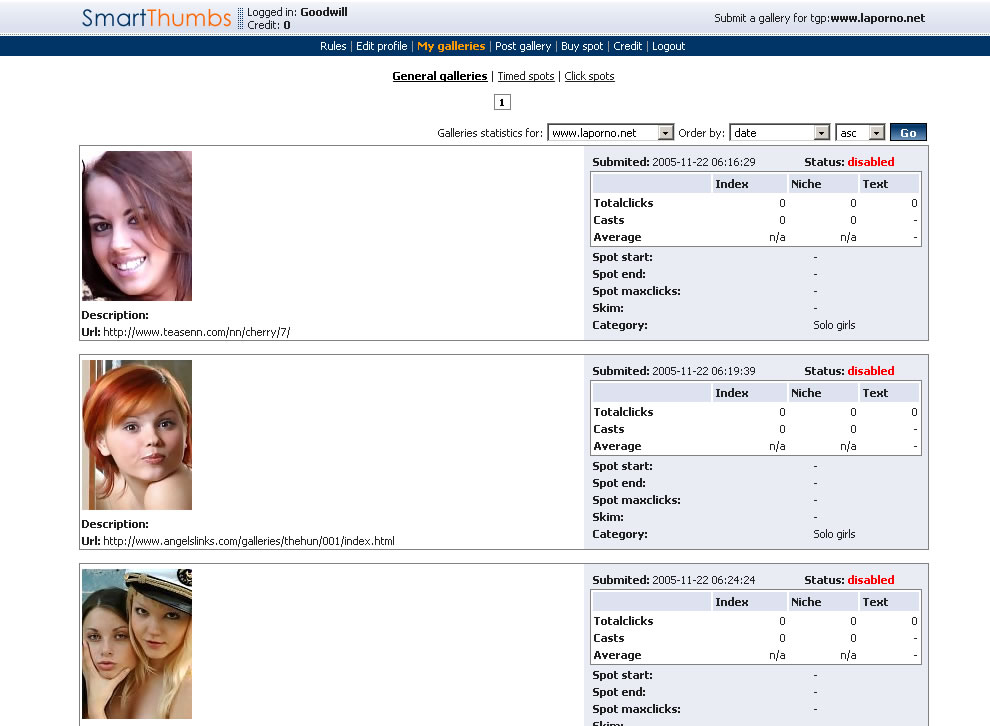Click disabled status of the 06:16:29 gallery
This screenshot has height=726, width=990.
click(x=871, y=162)
